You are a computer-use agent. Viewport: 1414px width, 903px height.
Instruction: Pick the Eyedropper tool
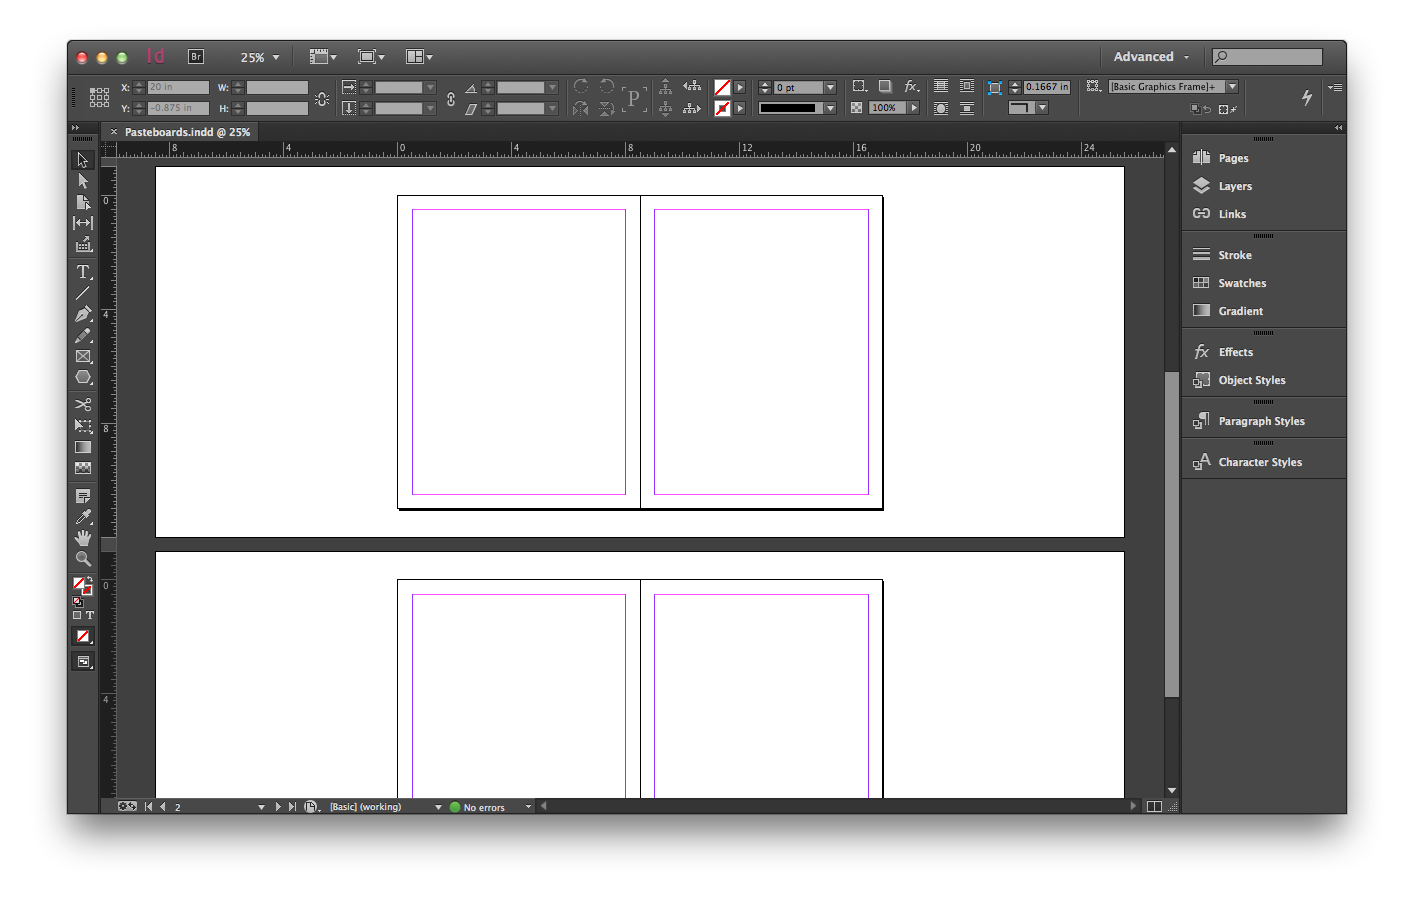tap(83, 517)
